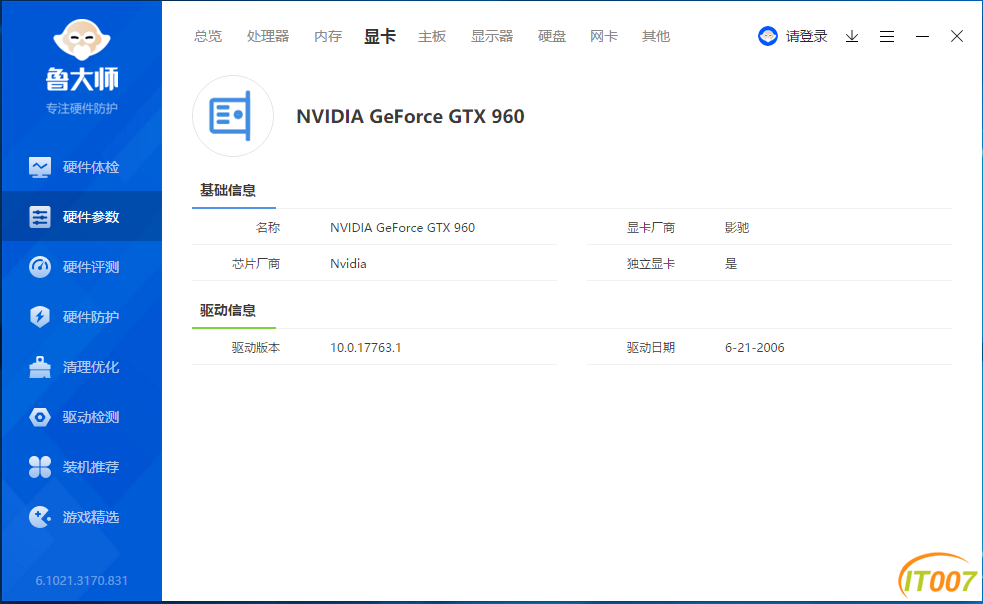This screenshot has width=983, height=604.
Task: Switch to the 其他 tab
Action: coord(656,36)
